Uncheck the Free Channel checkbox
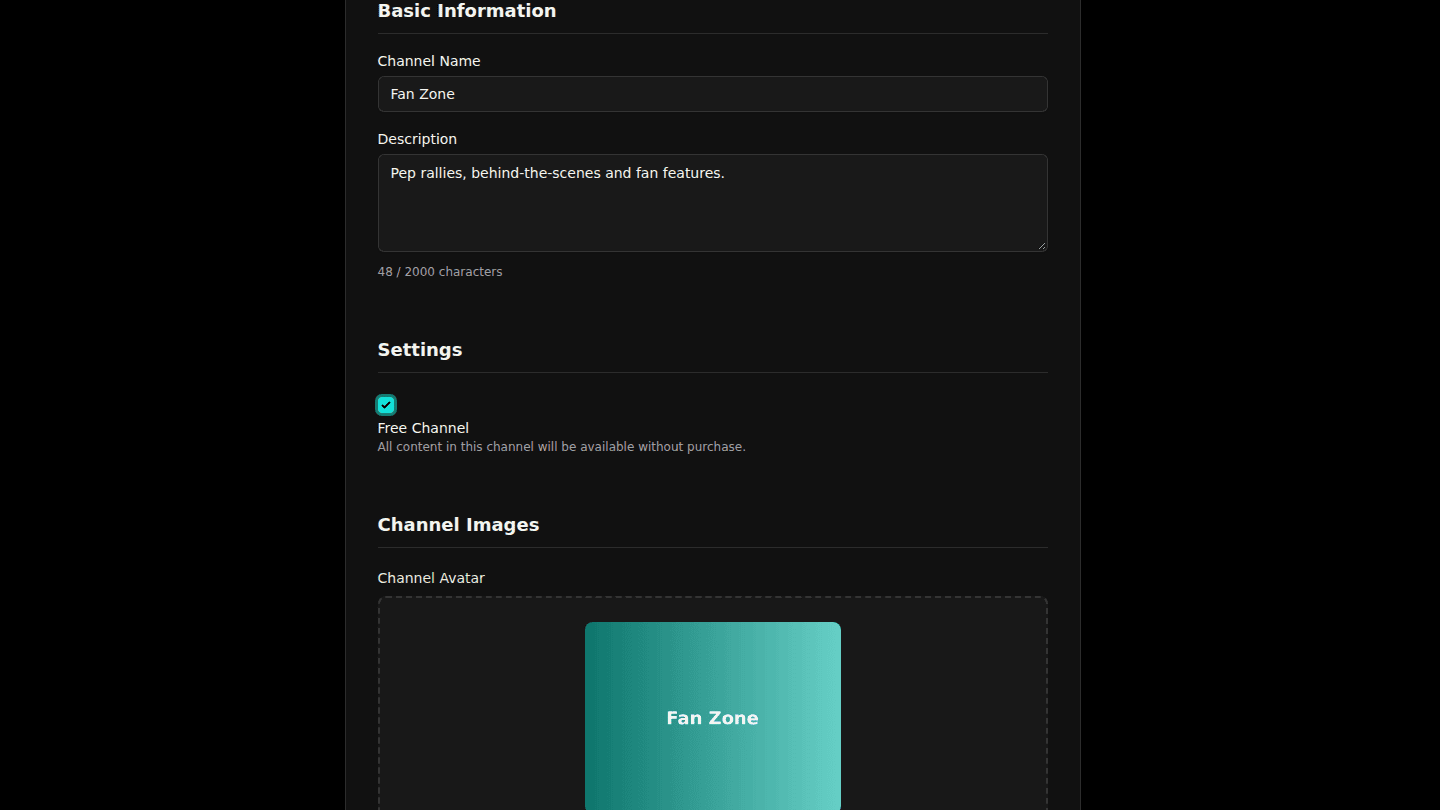Image resolution: width=1440 pixels, height=810 pixels. [x=386, y=405]
